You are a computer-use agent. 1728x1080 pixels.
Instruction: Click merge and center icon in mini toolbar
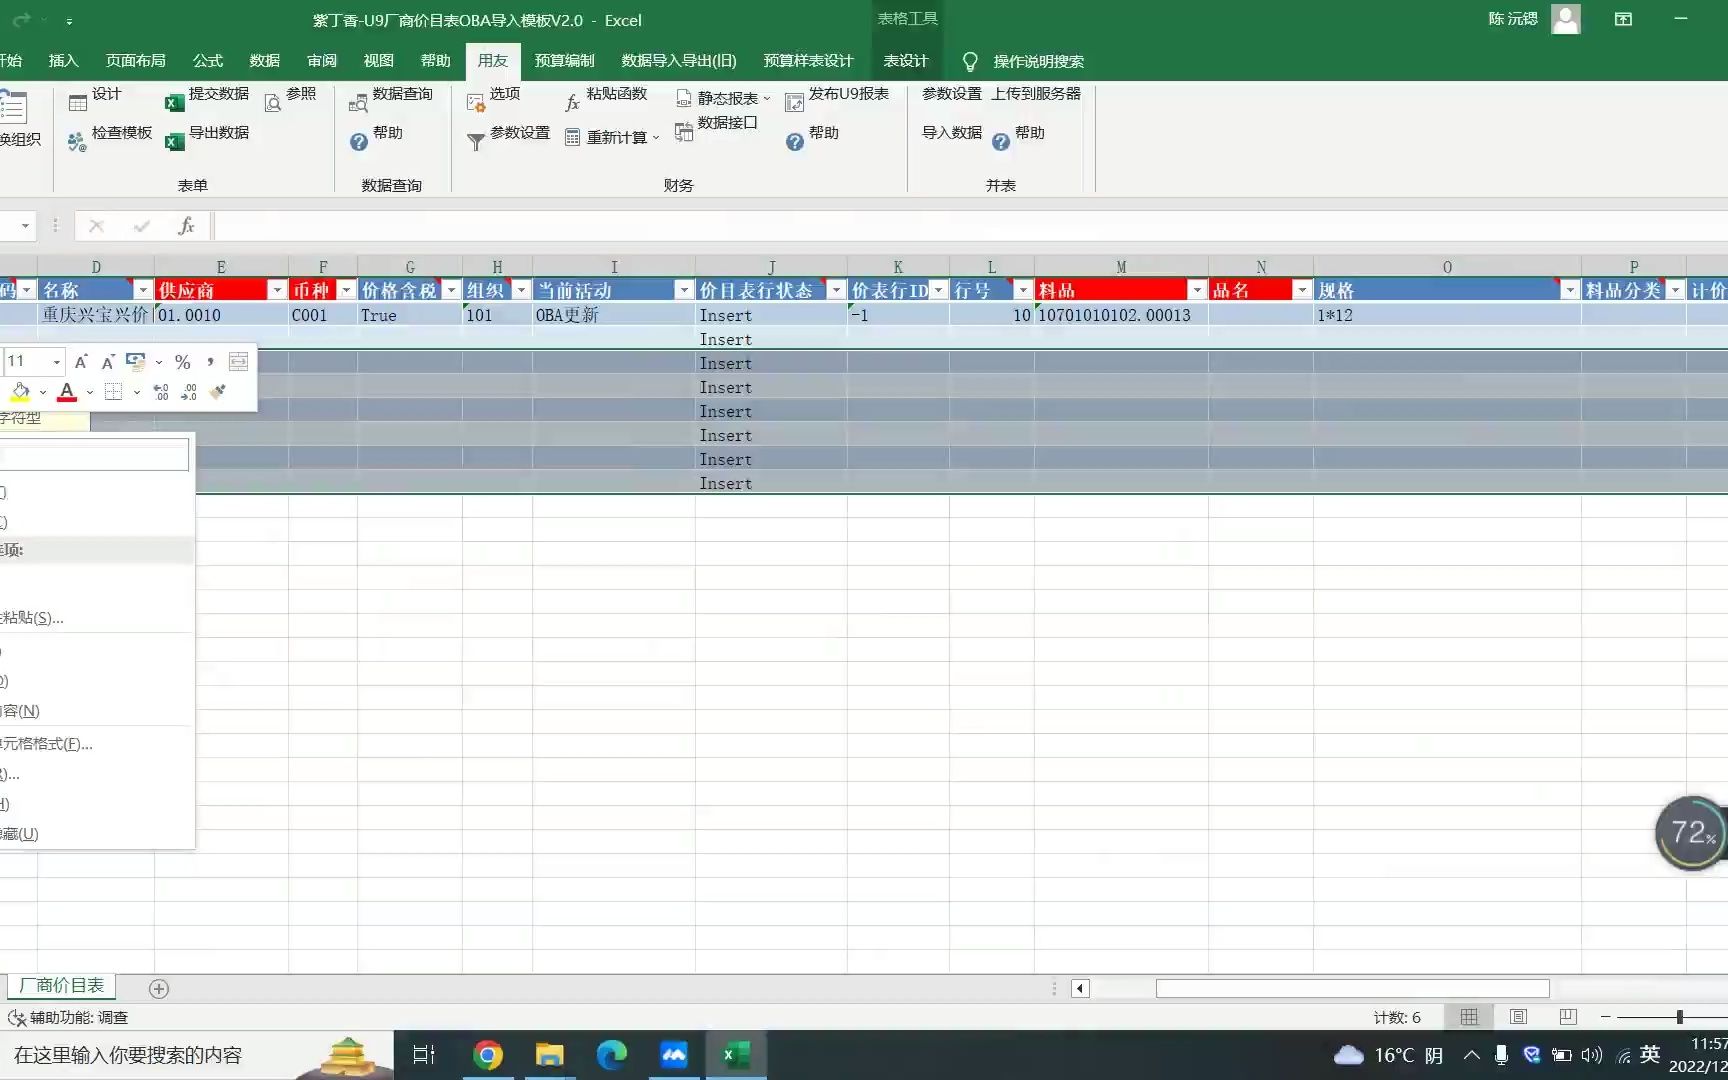pos(238,362)
